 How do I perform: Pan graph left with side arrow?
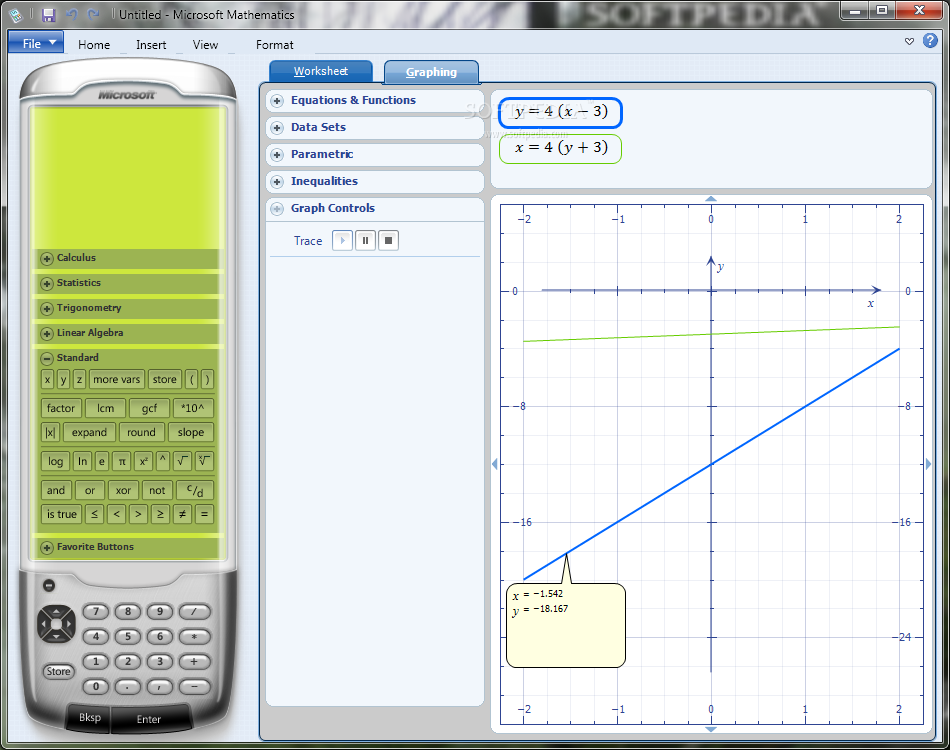494,464
